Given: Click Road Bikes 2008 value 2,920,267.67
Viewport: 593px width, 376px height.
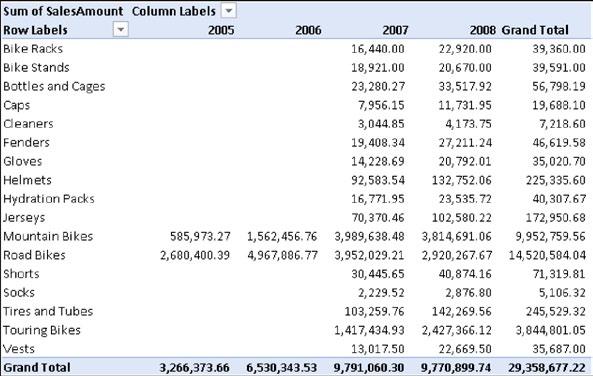Looking at the screenshot, I should (x=457, y=255).
